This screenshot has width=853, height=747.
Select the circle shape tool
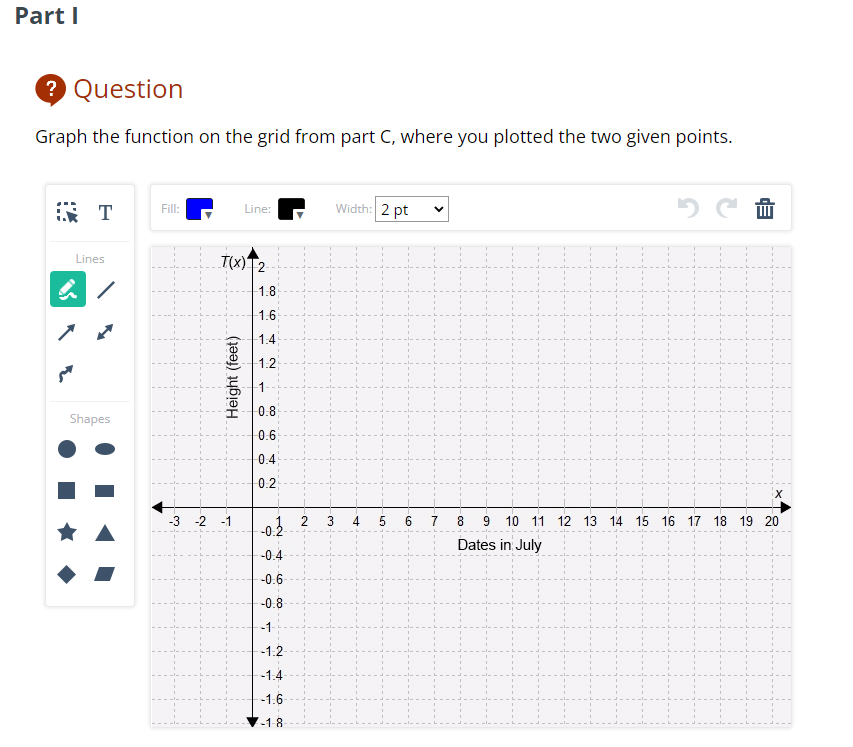[x=66, y=449]
